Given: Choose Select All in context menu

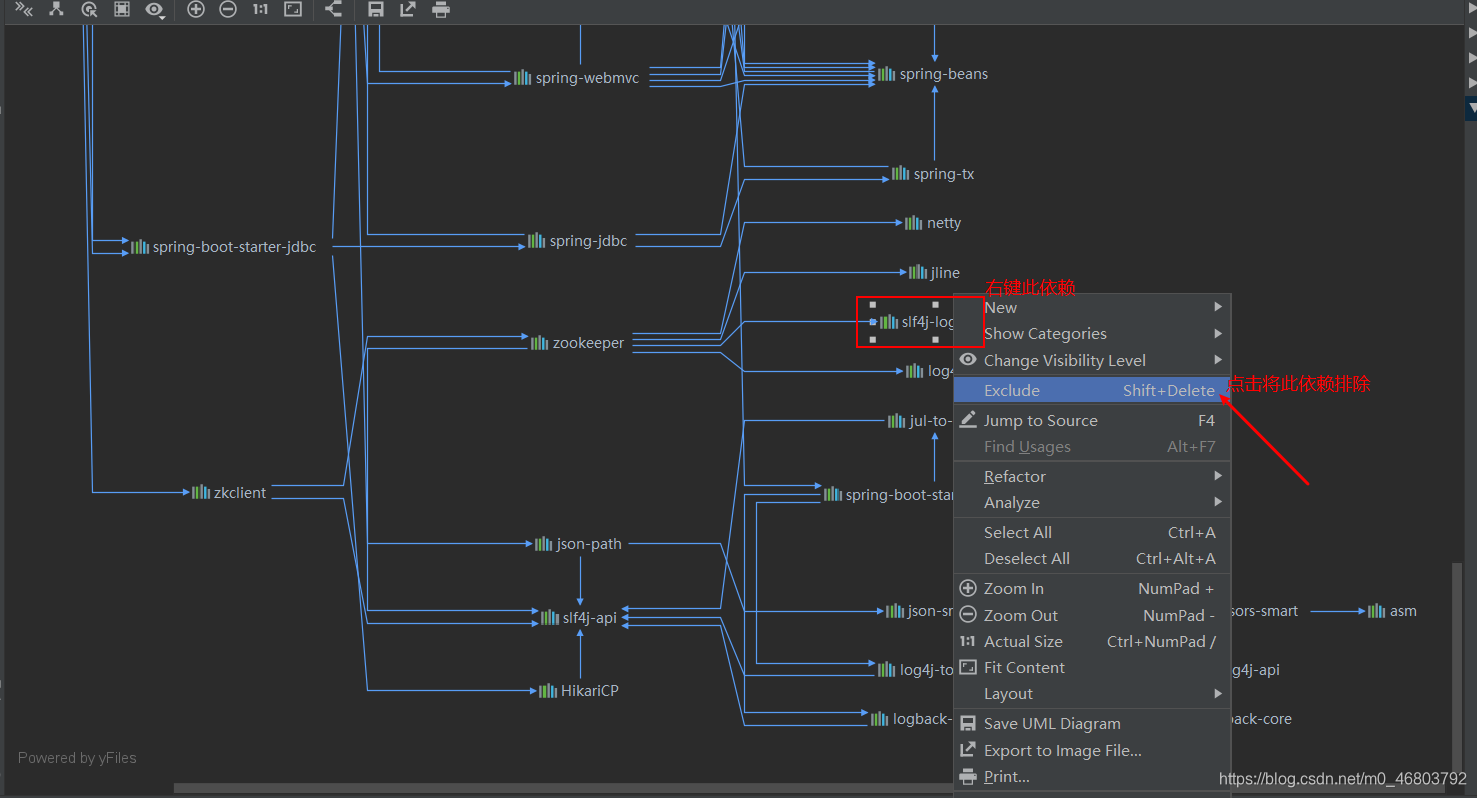Looking at the screenshot, I should click(x=1092, y=532).
